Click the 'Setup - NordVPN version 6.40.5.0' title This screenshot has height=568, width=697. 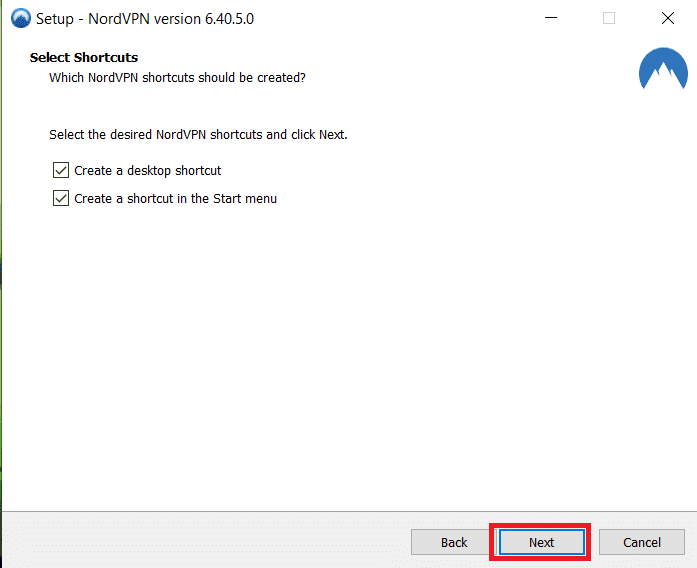(145, 19)
